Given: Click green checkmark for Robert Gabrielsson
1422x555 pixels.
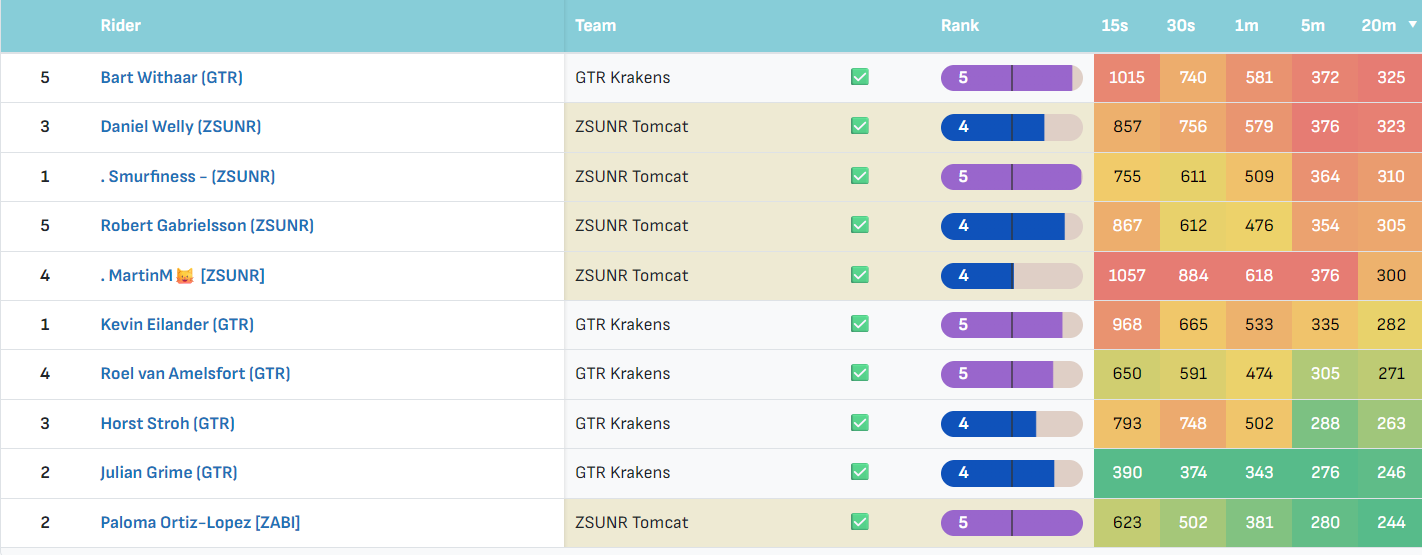Looking at the screenshot, I should point(859,225).
